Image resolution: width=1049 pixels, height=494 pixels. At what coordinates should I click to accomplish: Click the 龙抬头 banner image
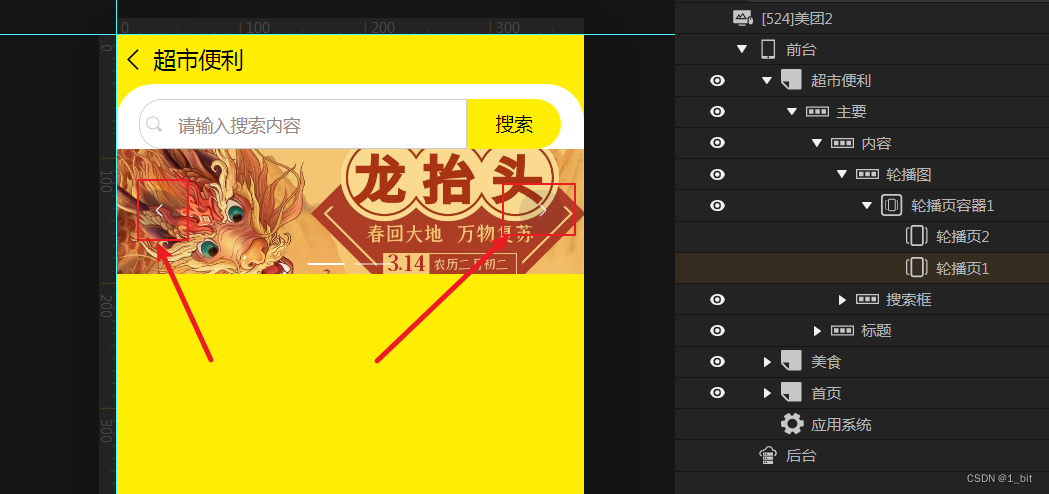tap(351, 212)
